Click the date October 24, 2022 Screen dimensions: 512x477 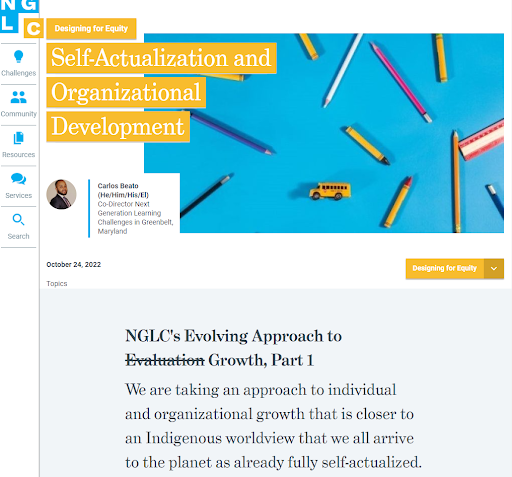click(x=74, y=264)
